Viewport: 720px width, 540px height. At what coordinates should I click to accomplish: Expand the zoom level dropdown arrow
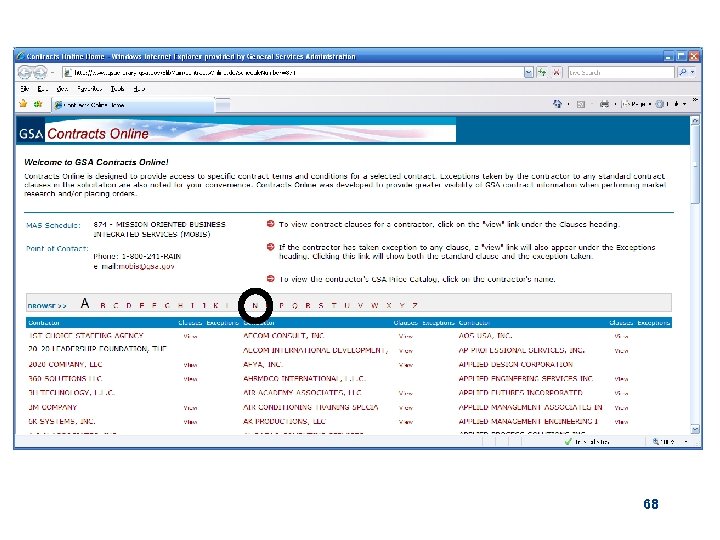686,442
